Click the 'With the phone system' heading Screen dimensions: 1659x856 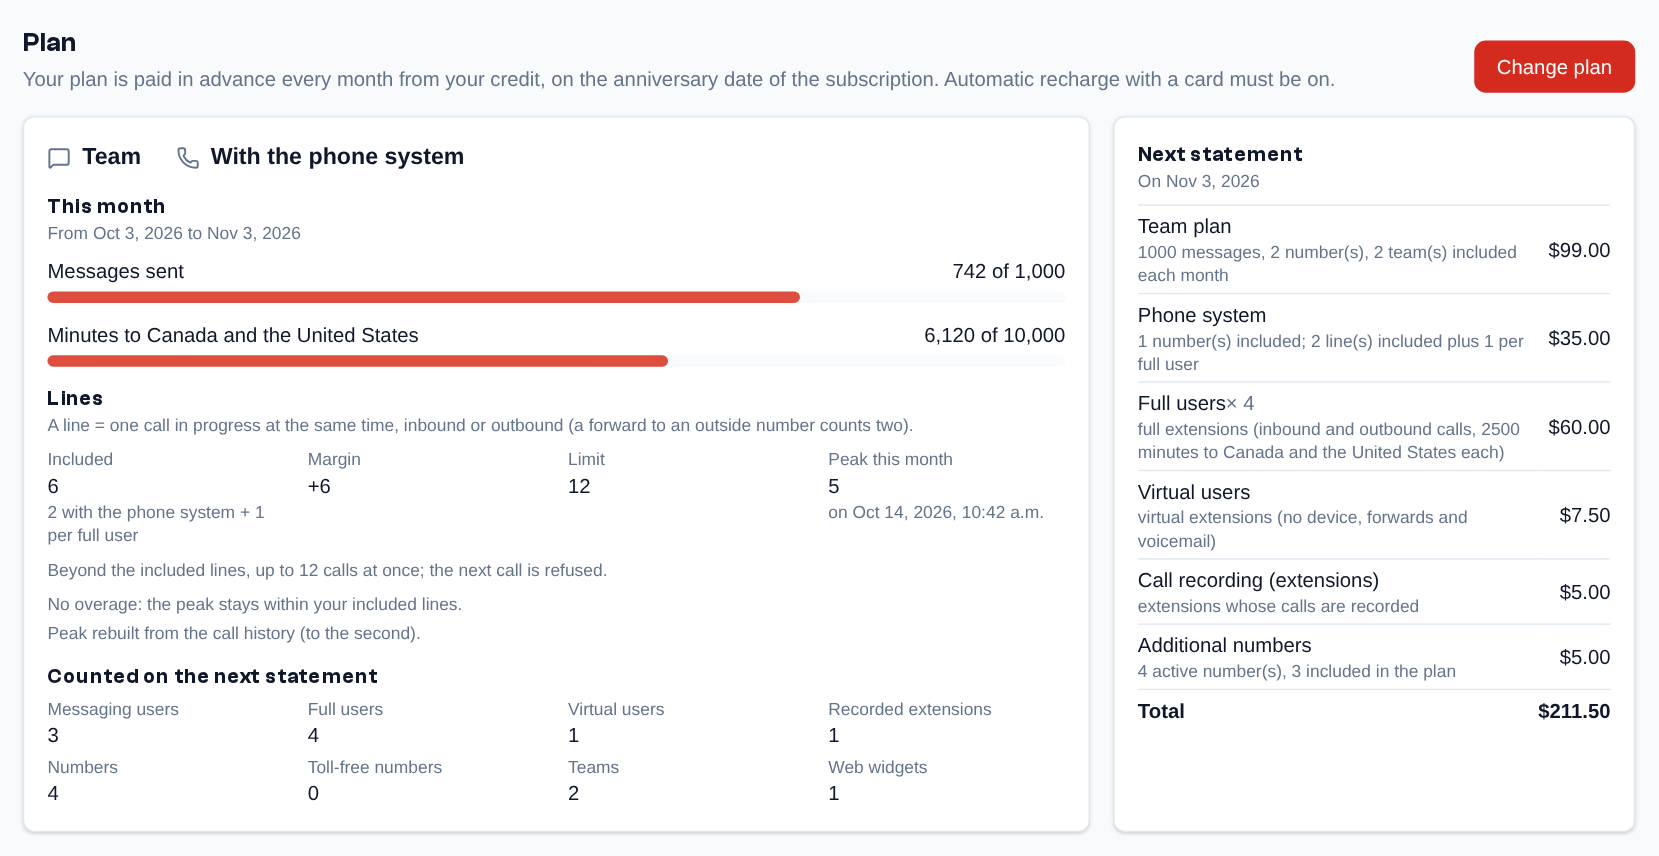(337, 156)
